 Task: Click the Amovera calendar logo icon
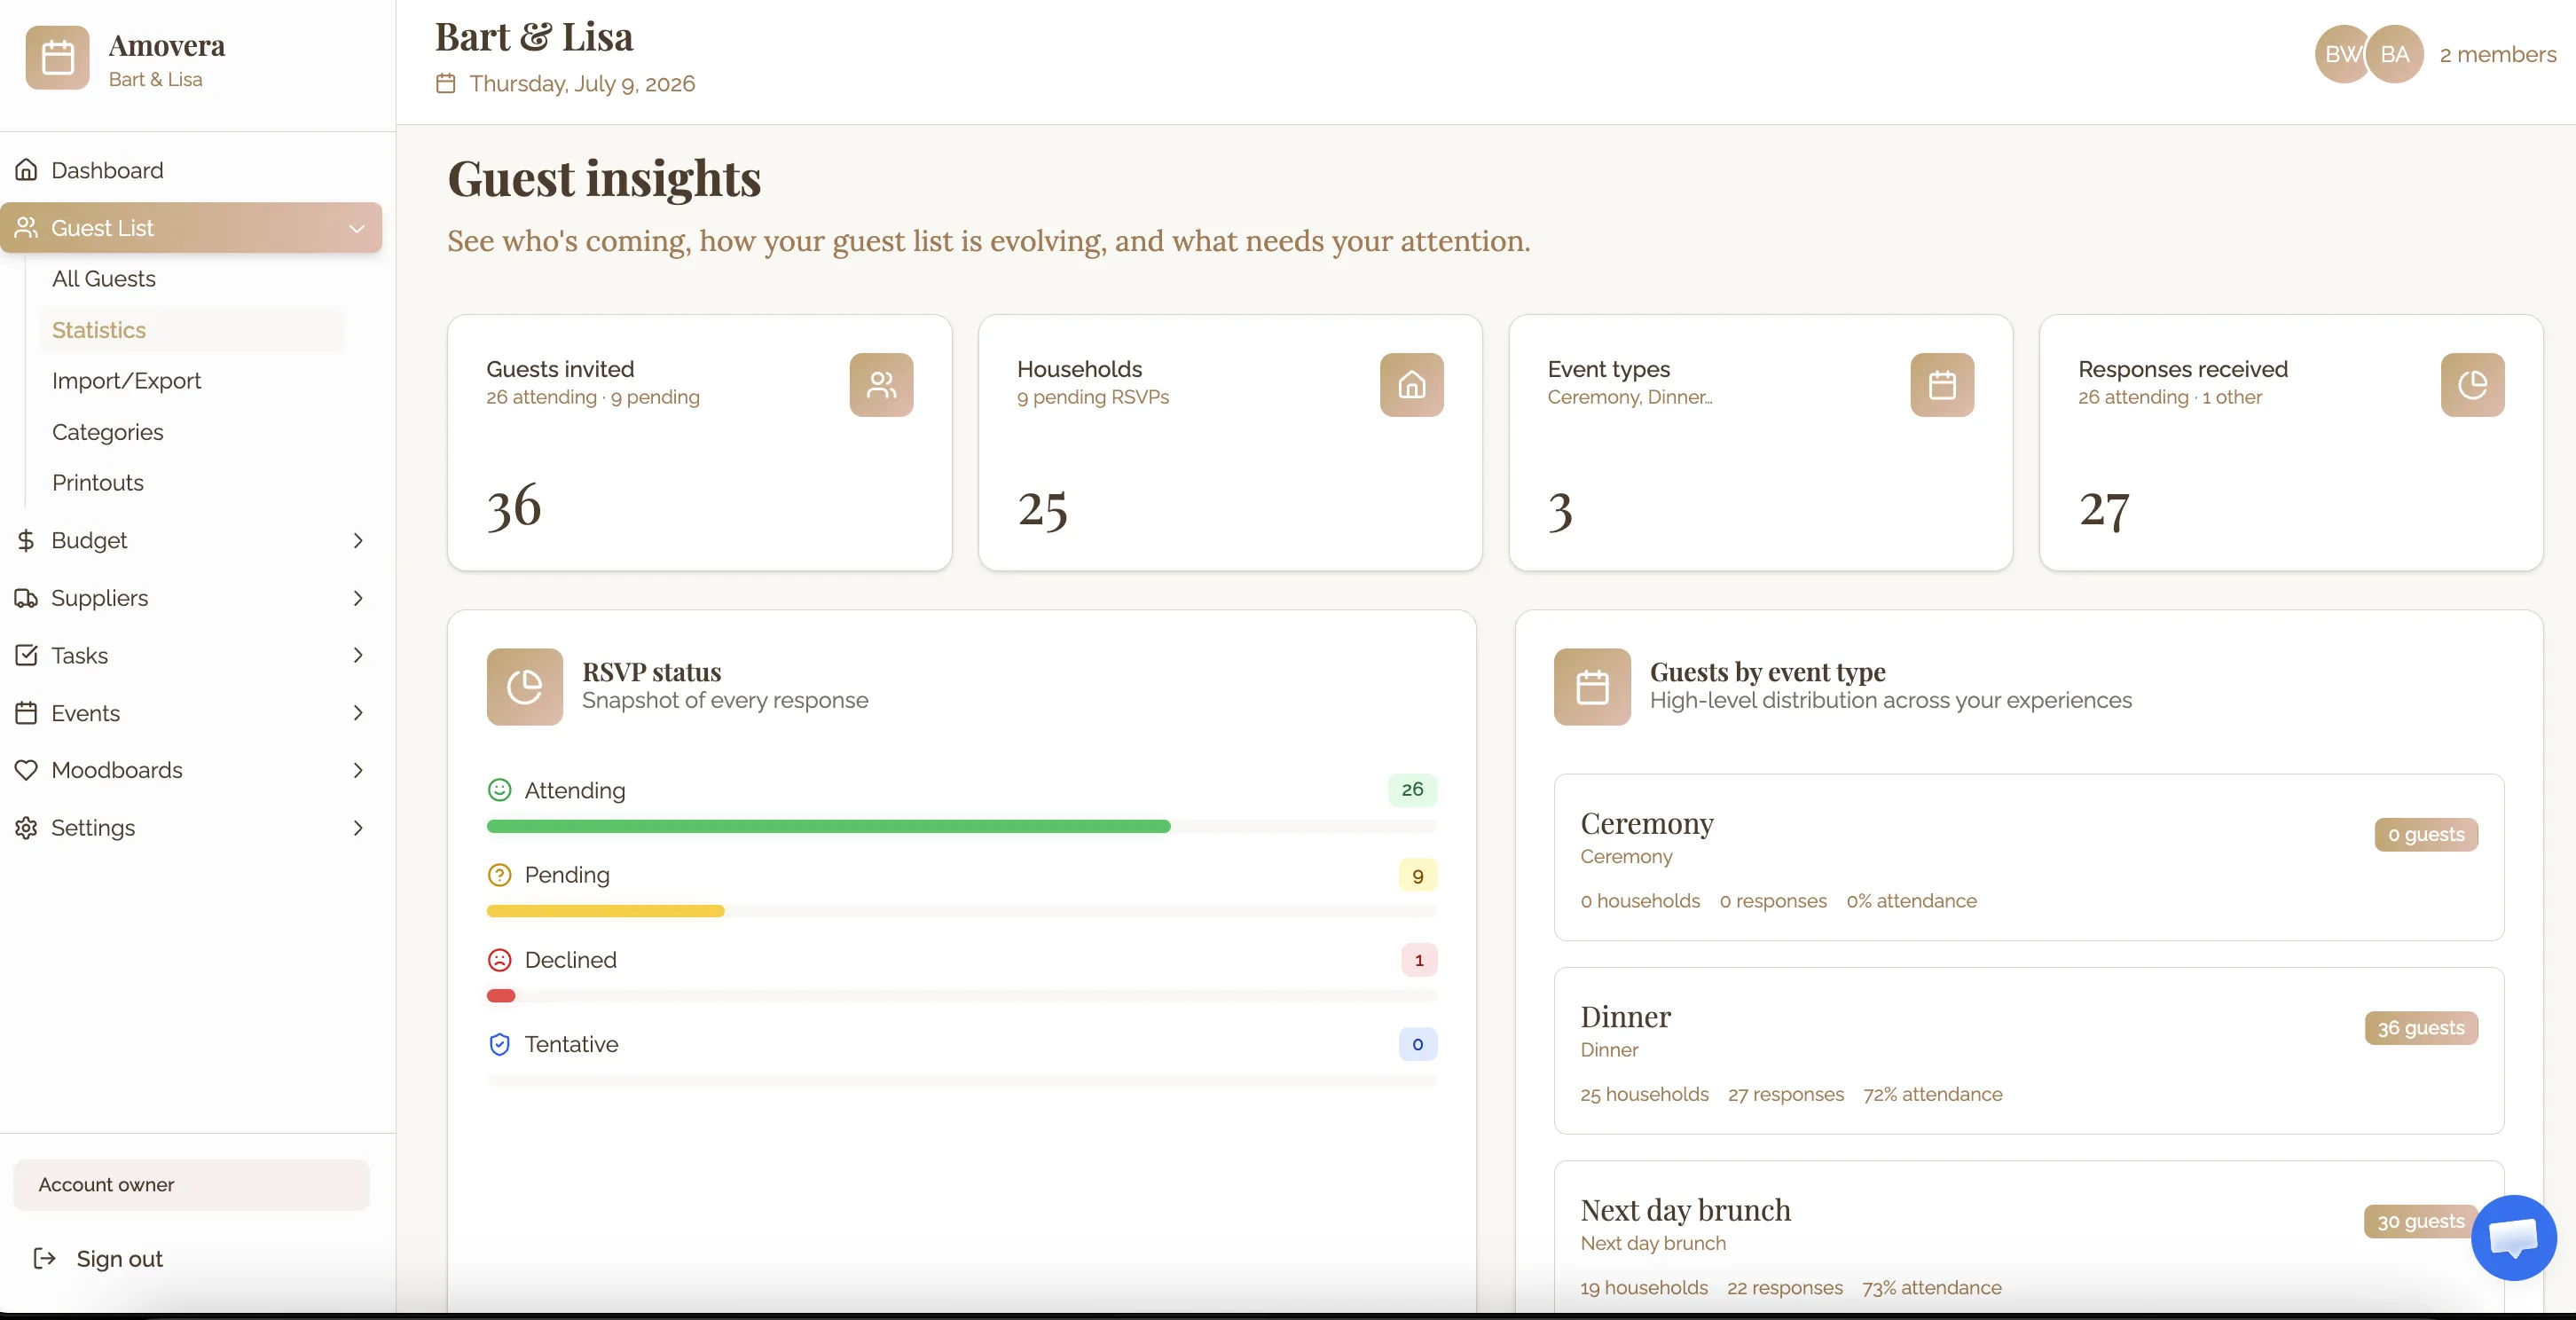(x=57, y=58)
